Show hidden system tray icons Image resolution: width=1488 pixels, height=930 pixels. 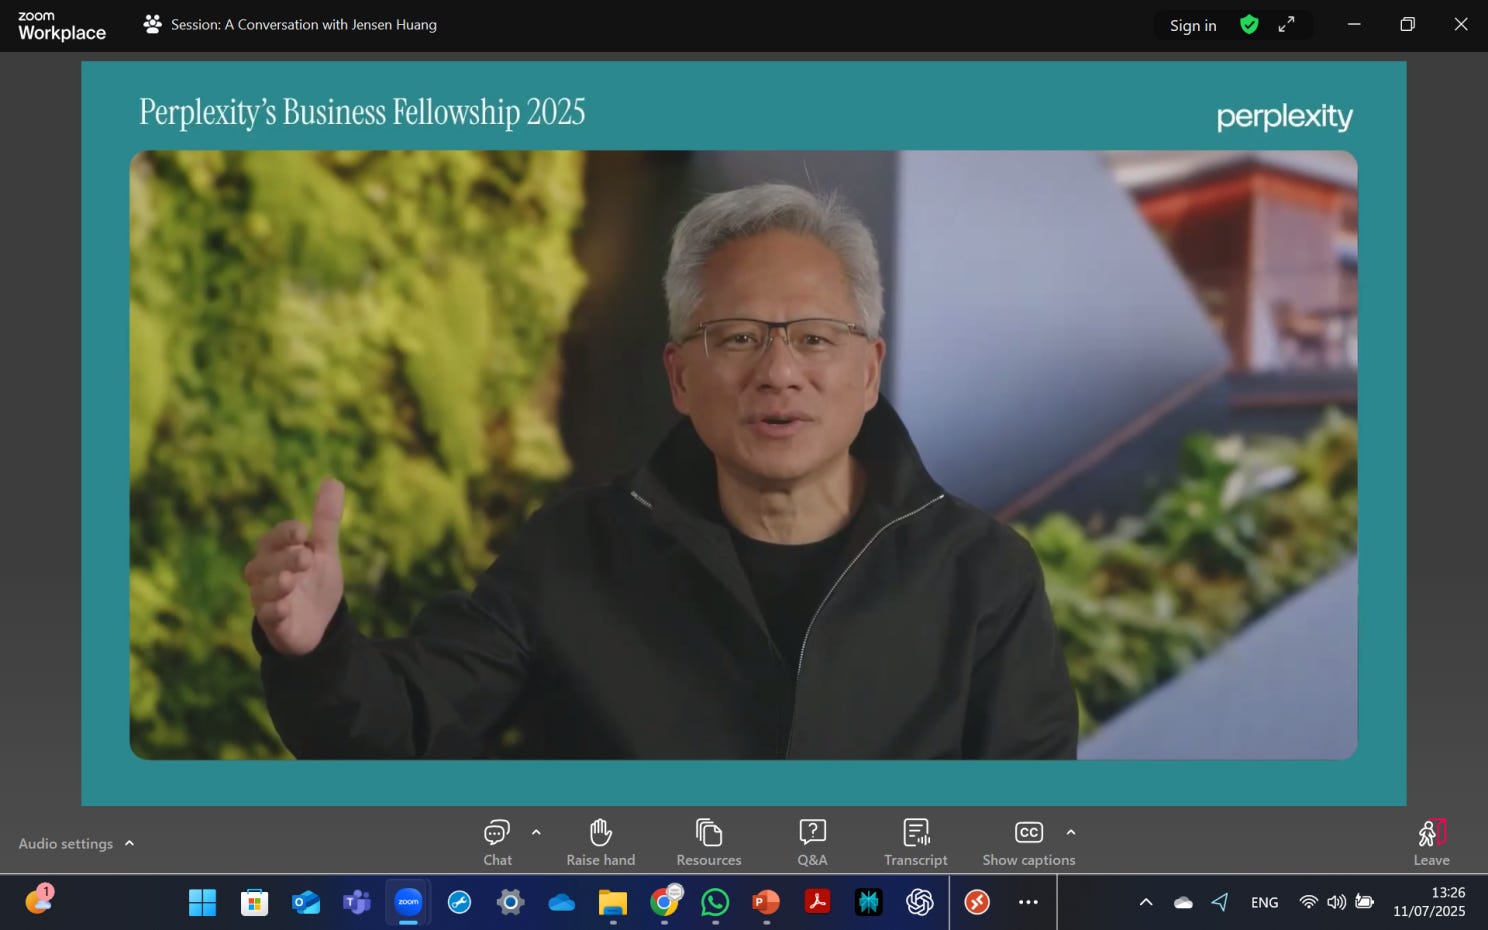1146,902
